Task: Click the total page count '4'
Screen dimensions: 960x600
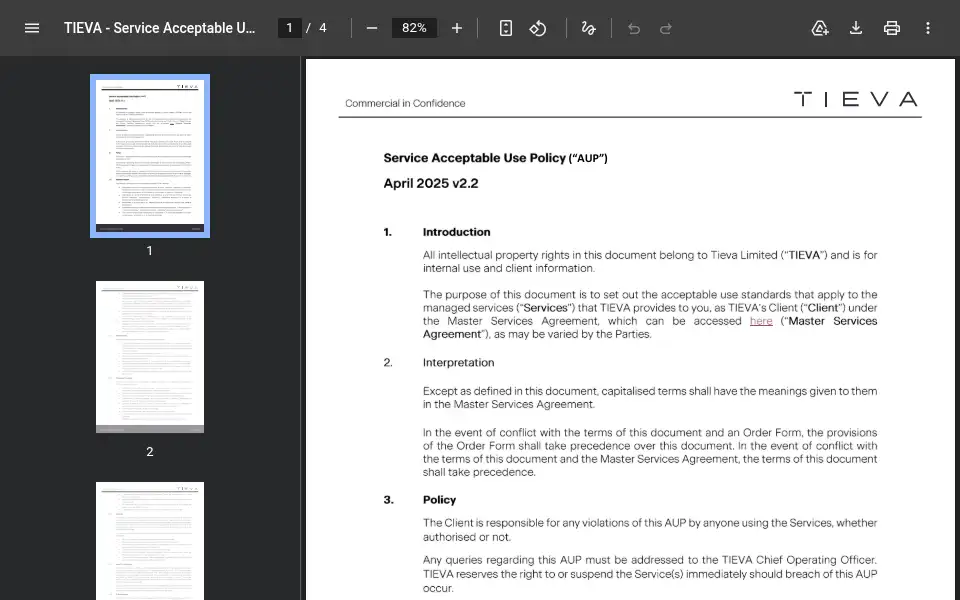Action: tap(323, 28)
